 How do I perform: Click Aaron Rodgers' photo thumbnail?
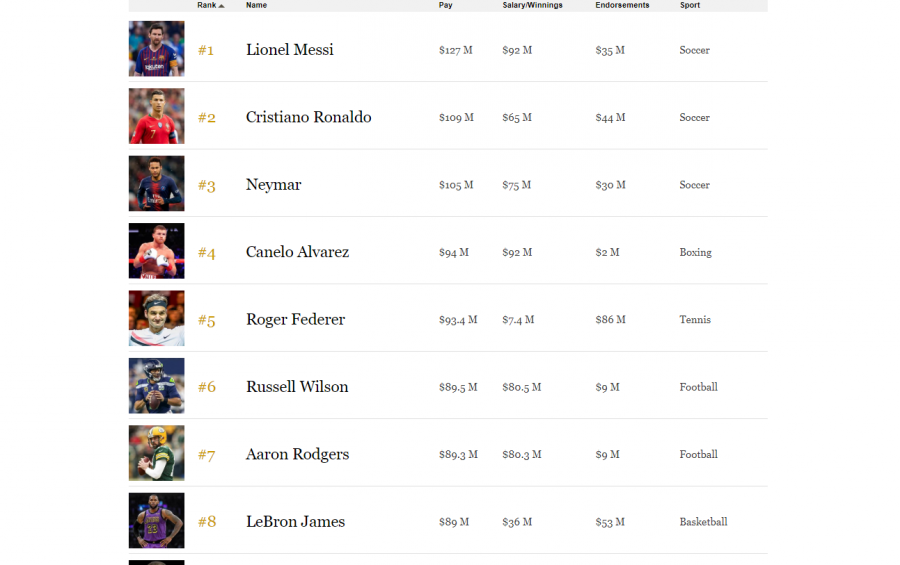pos(157,453)
